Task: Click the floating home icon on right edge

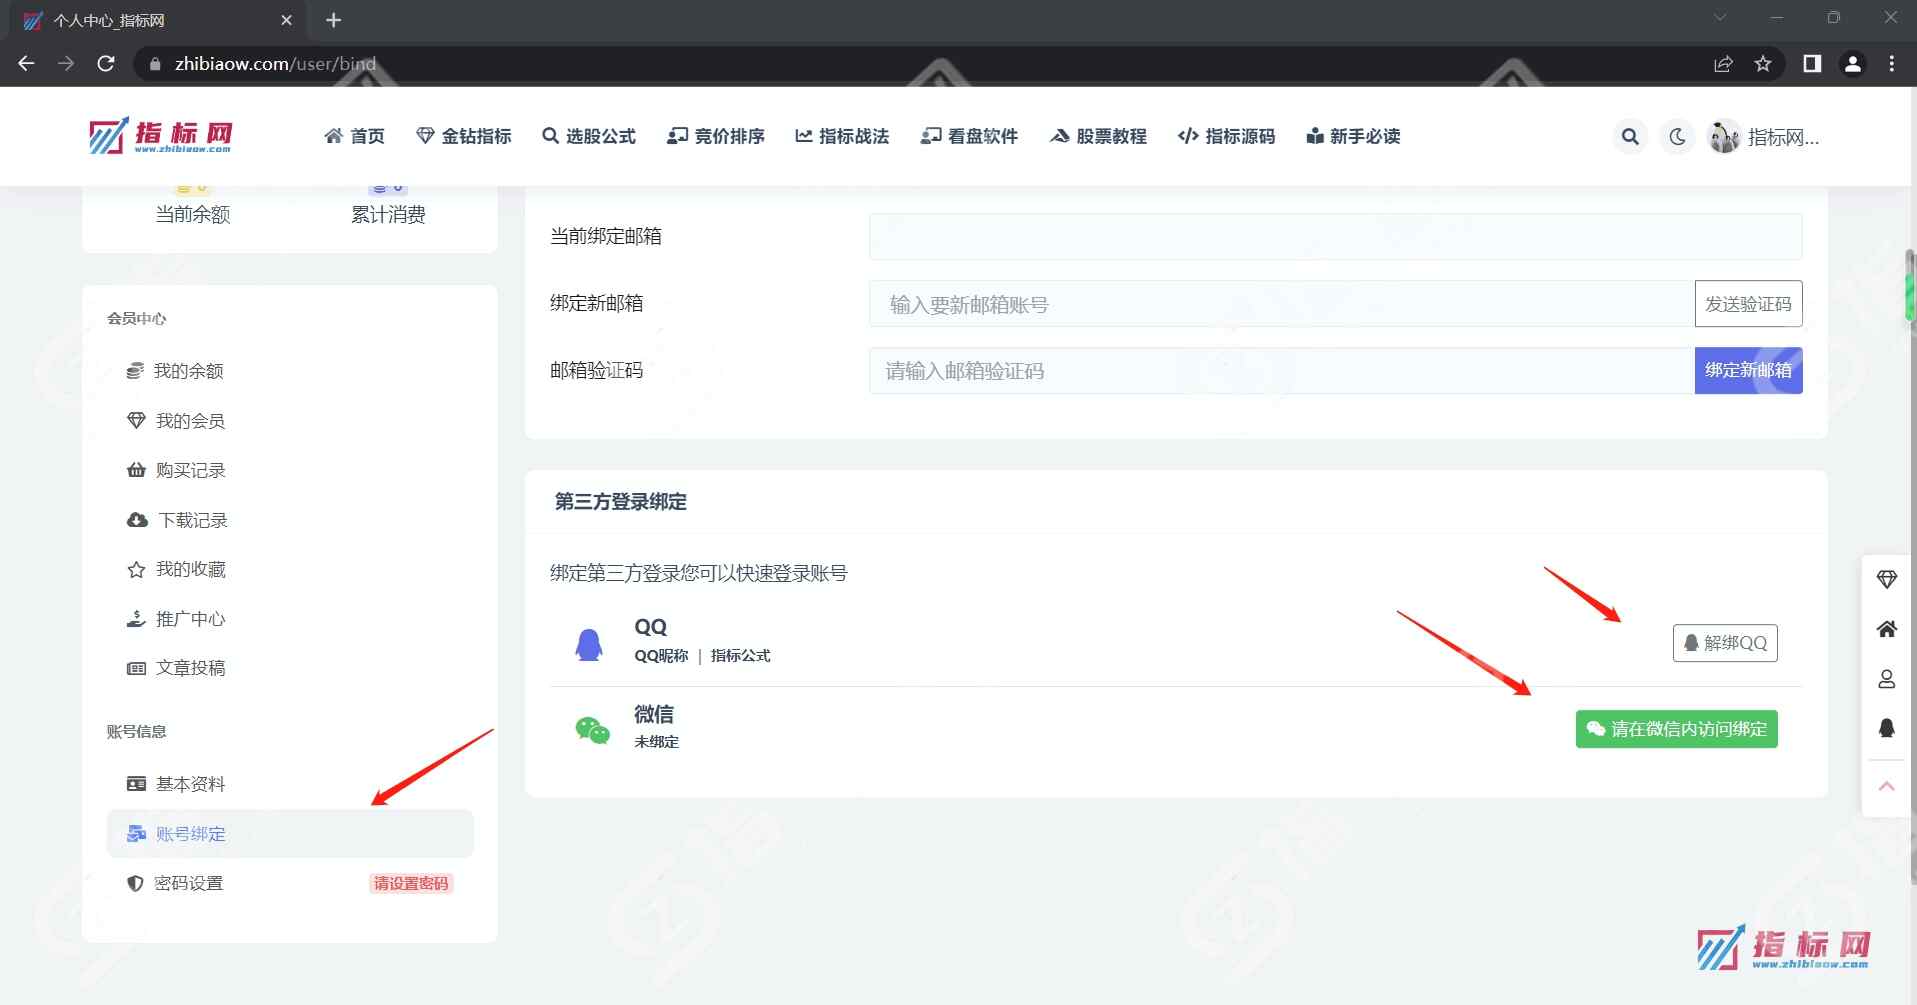Action: click(x=1887, y=628)
